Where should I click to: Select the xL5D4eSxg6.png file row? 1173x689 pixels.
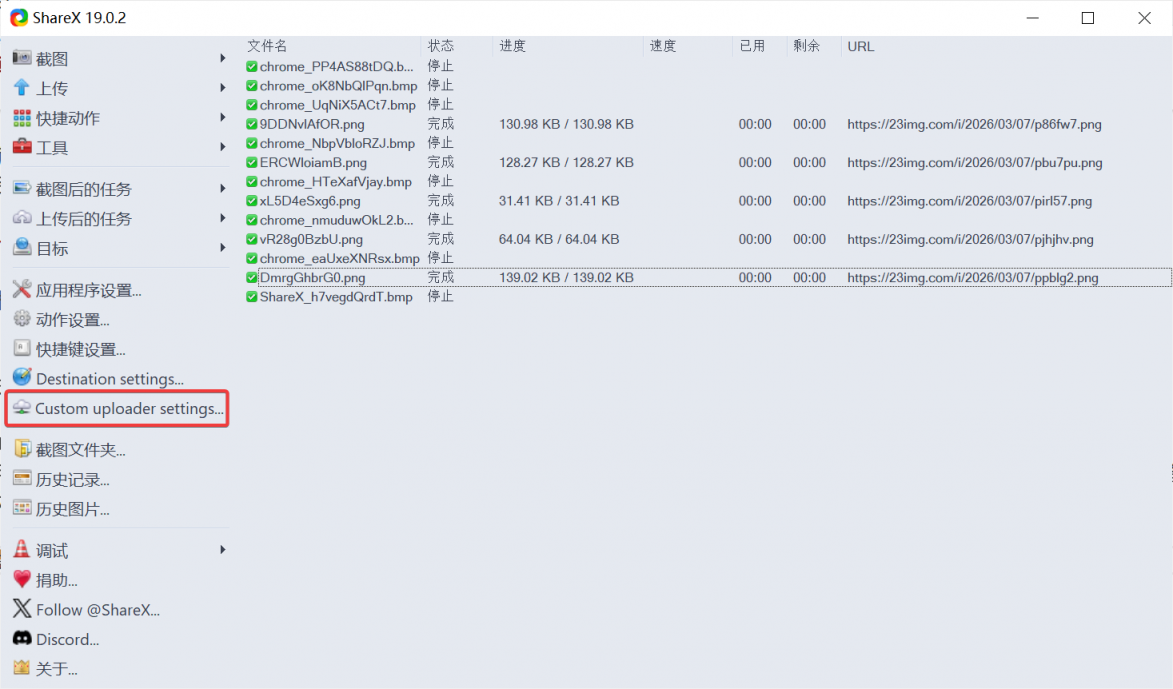pos(311,201)
